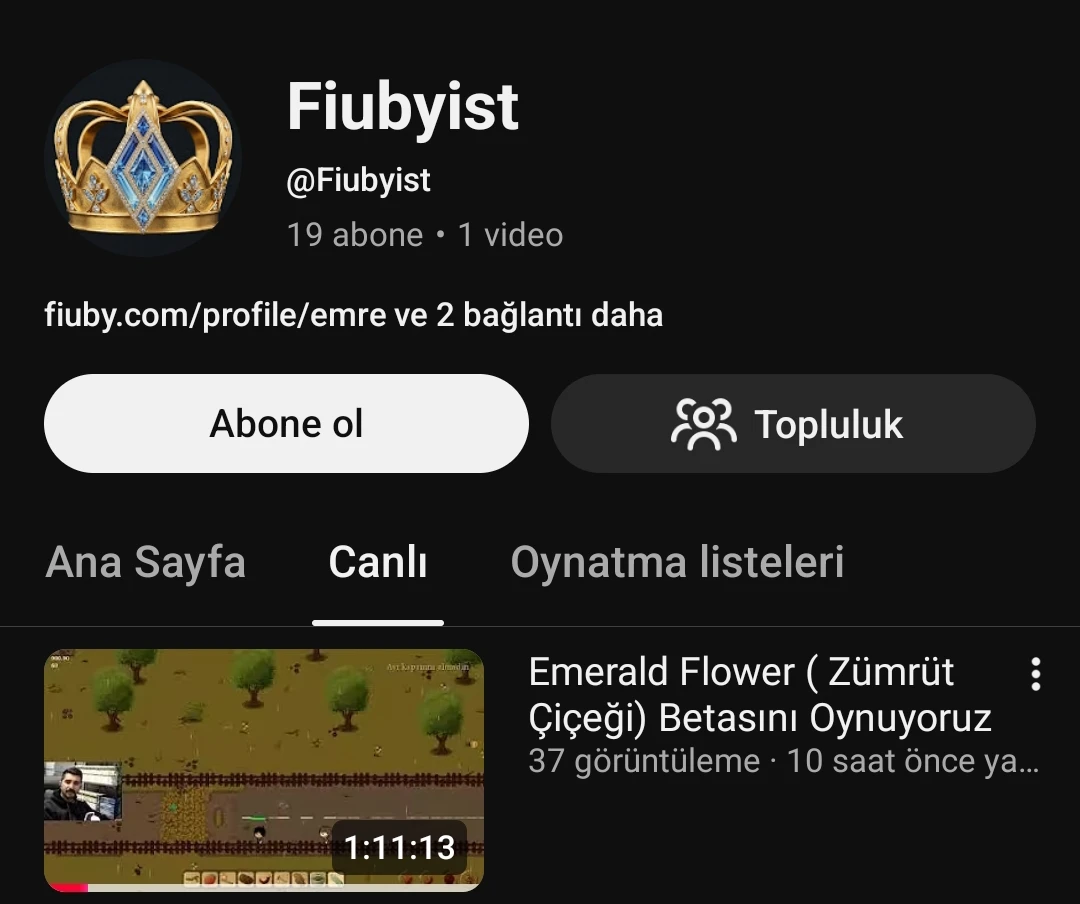
Task: Click the 1 video count text
Action: click(510, 235)
